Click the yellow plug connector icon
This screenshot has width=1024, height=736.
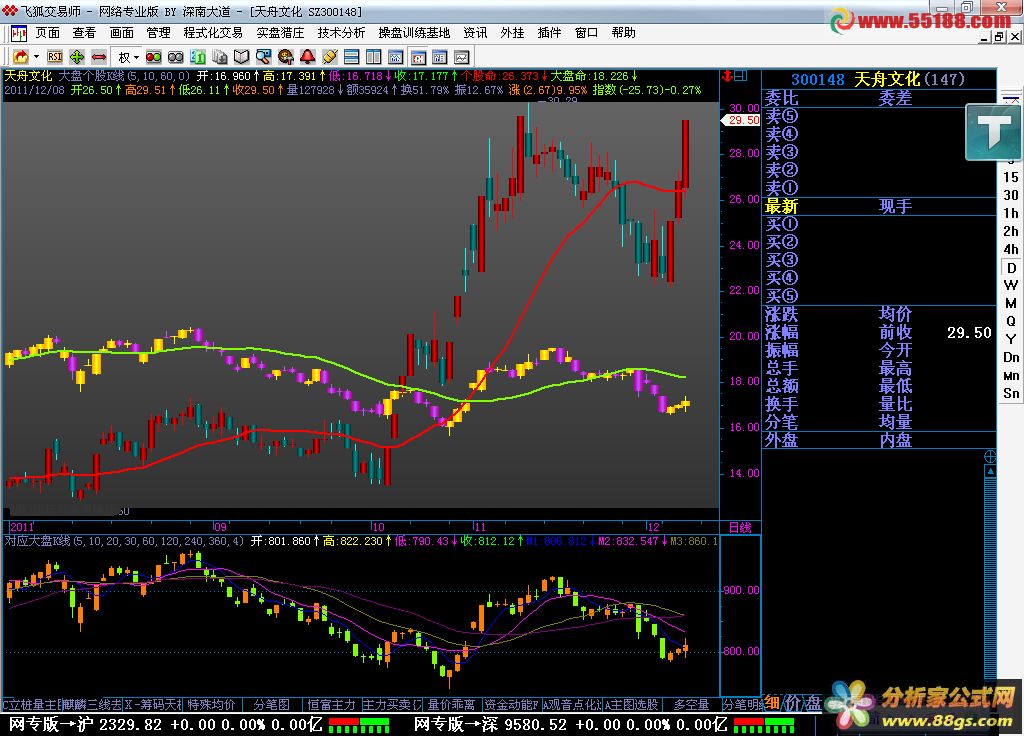(x=330, y=57)
